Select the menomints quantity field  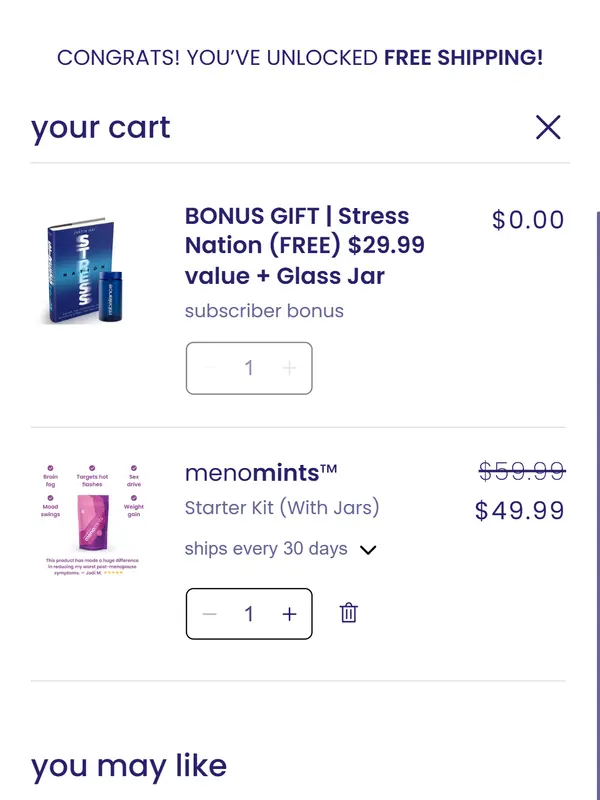pyautogui.click(x=249, y=614)
